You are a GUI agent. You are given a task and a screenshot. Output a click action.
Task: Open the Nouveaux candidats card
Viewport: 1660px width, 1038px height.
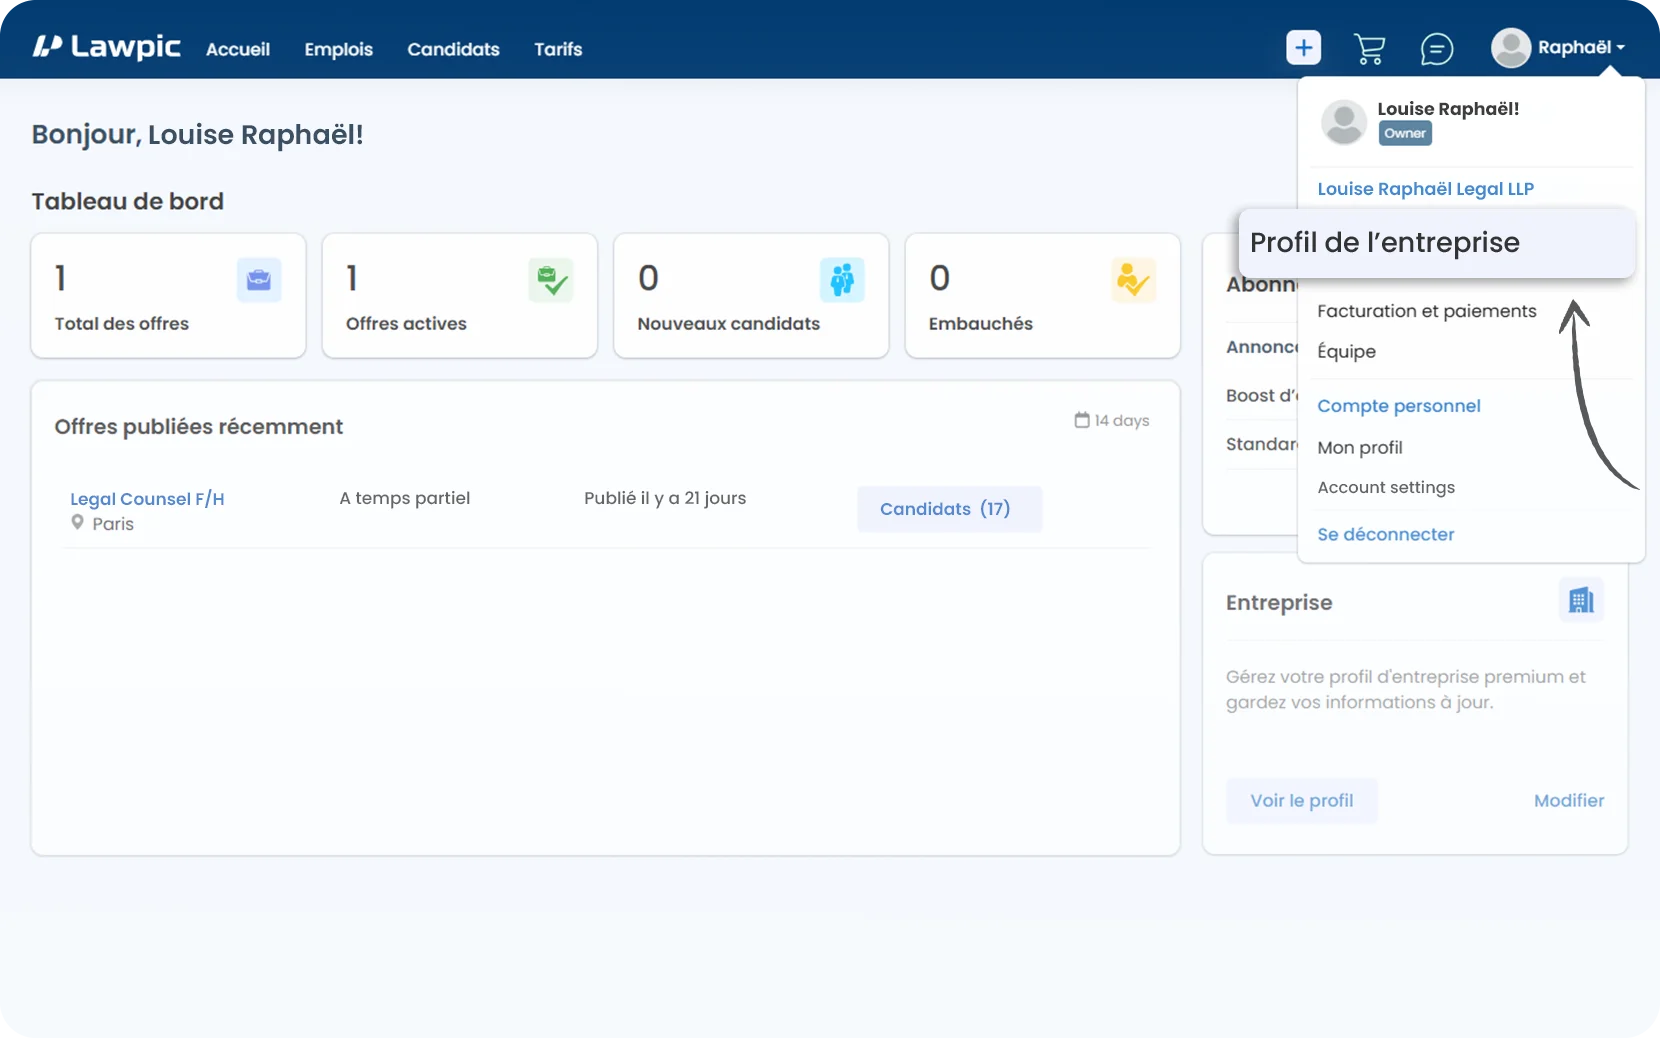point(751,296)
